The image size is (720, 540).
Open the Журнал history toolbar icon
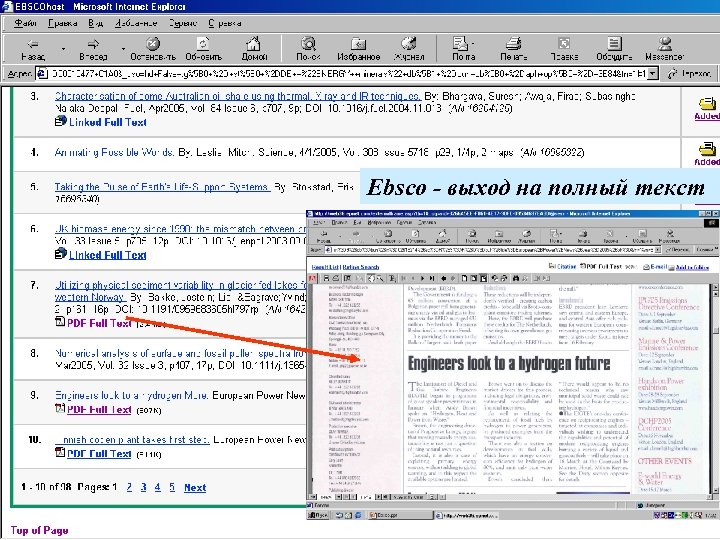tap(409, 44)
